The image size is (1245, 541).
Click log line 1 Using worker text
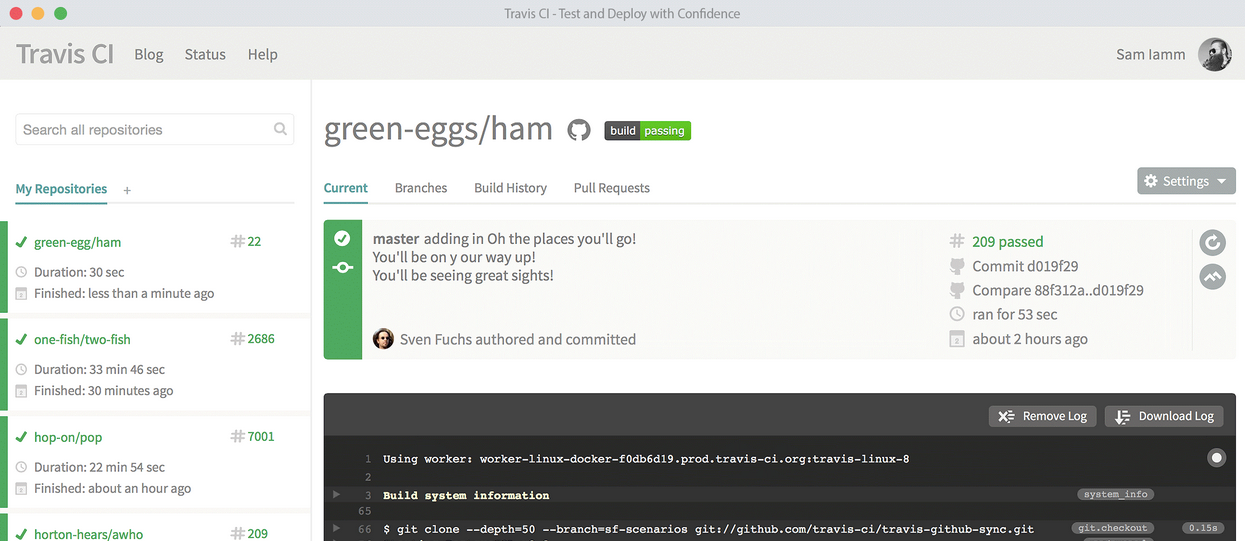click(646, 459)
